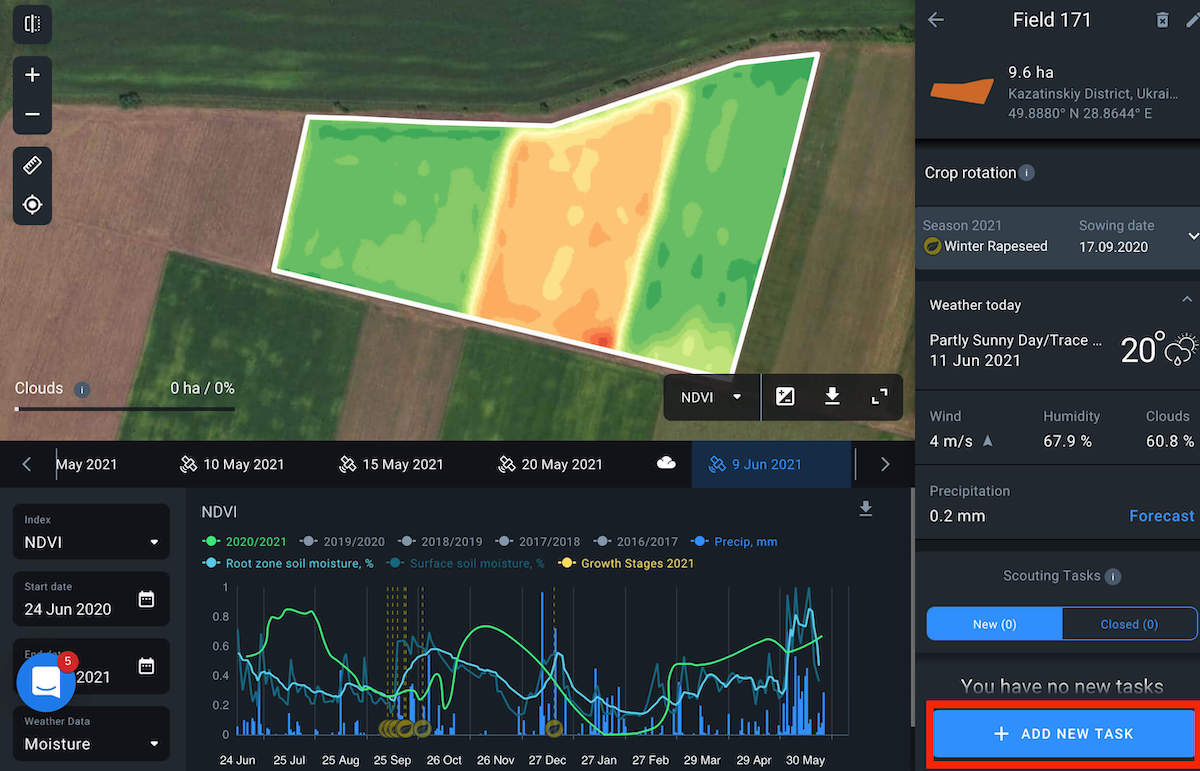This screenshot has height=771, width=1200.
Task: Open the NDVI index dropdown in the left panel
Action: tap(90, 537)
